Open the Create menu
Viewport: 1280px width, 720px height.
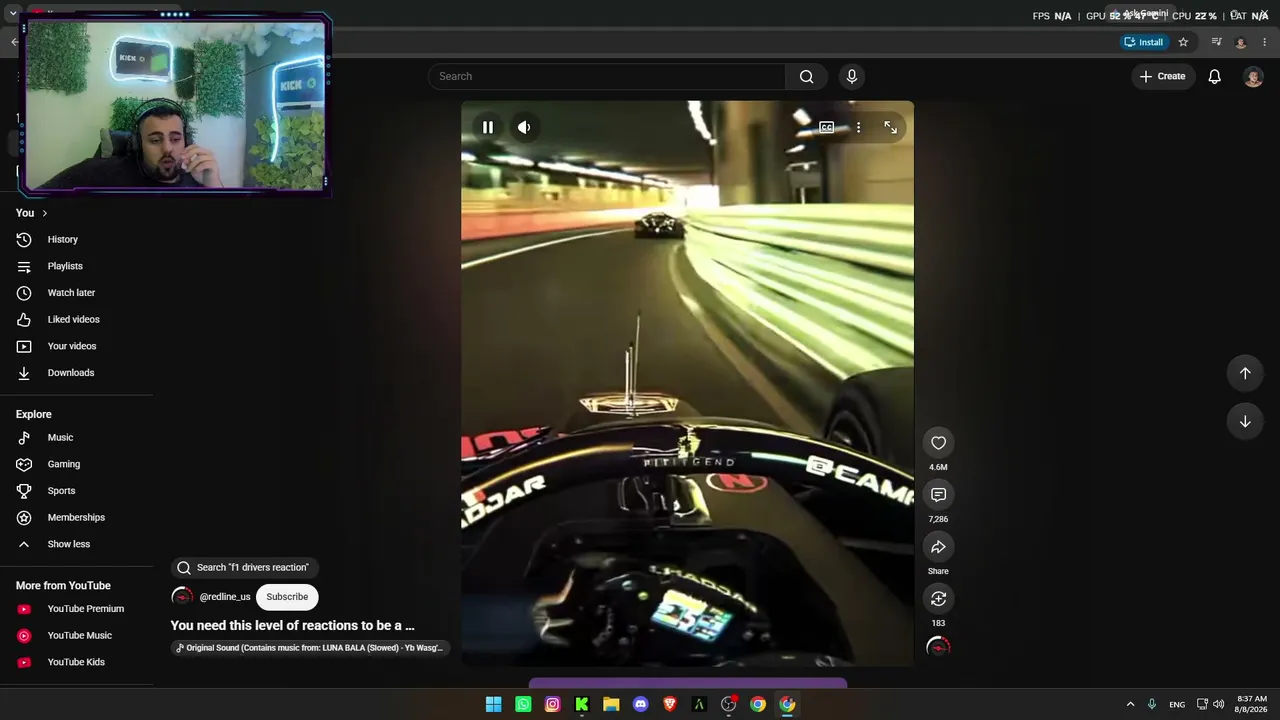1163,76
